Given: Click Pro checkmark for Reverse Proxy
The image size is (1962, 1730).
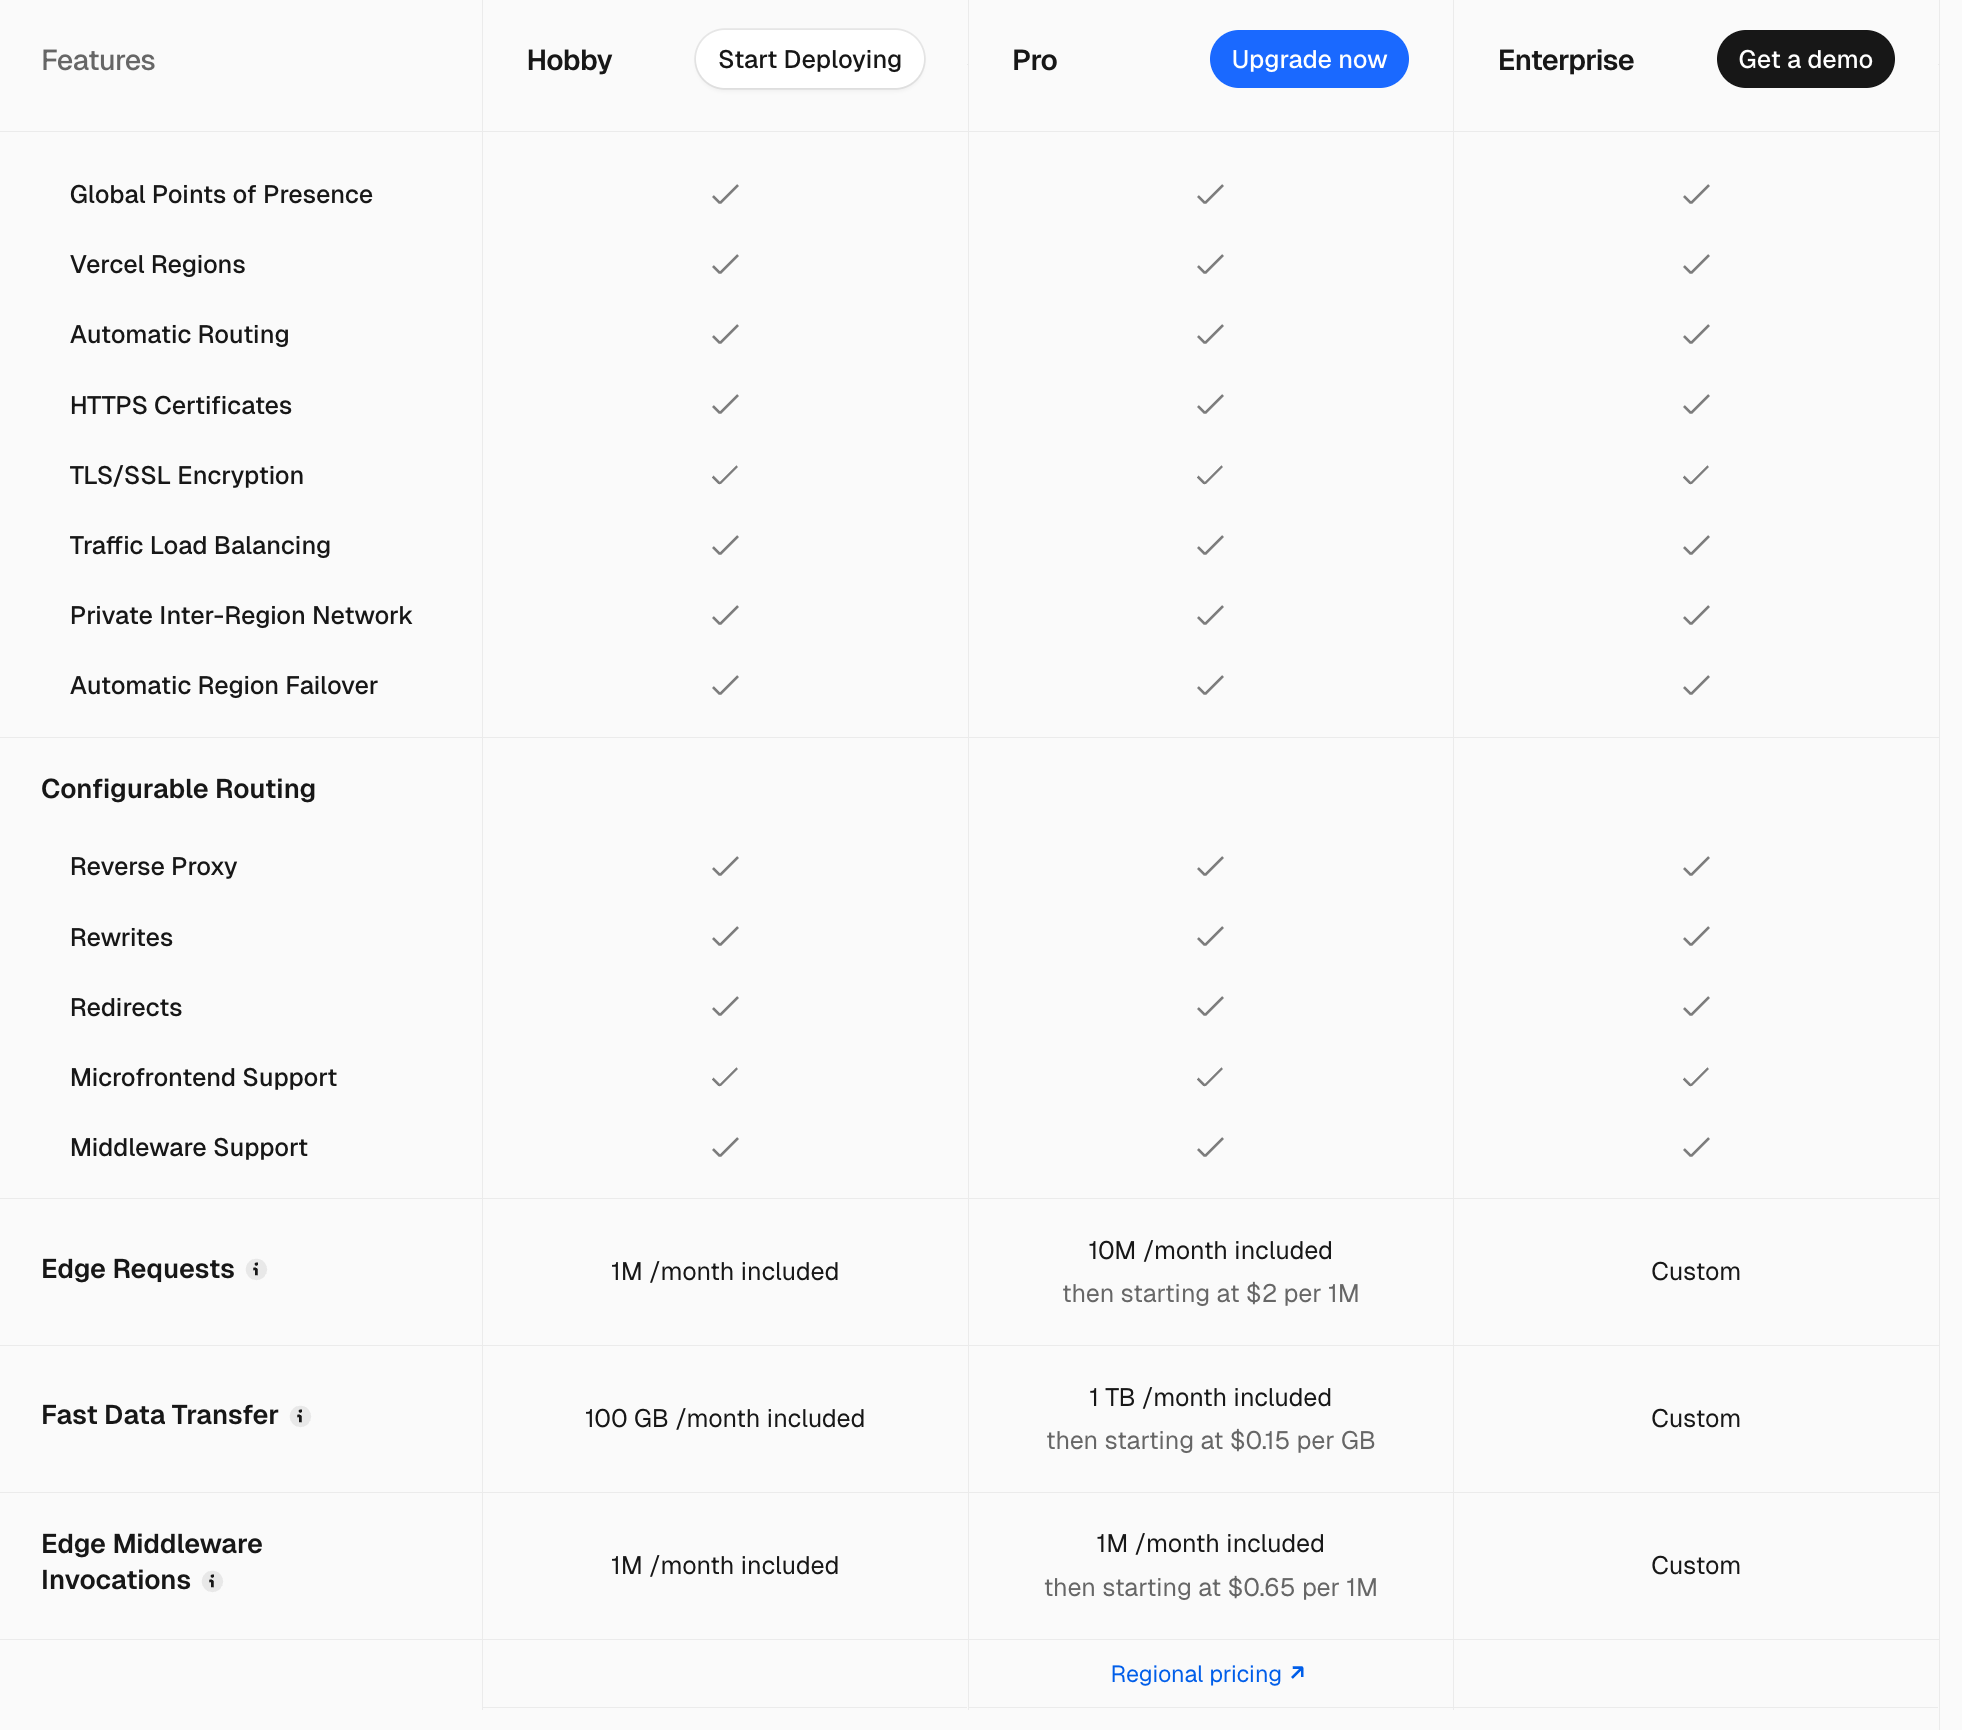Looking at the screenshot, I should click(x=1210, y=866).
